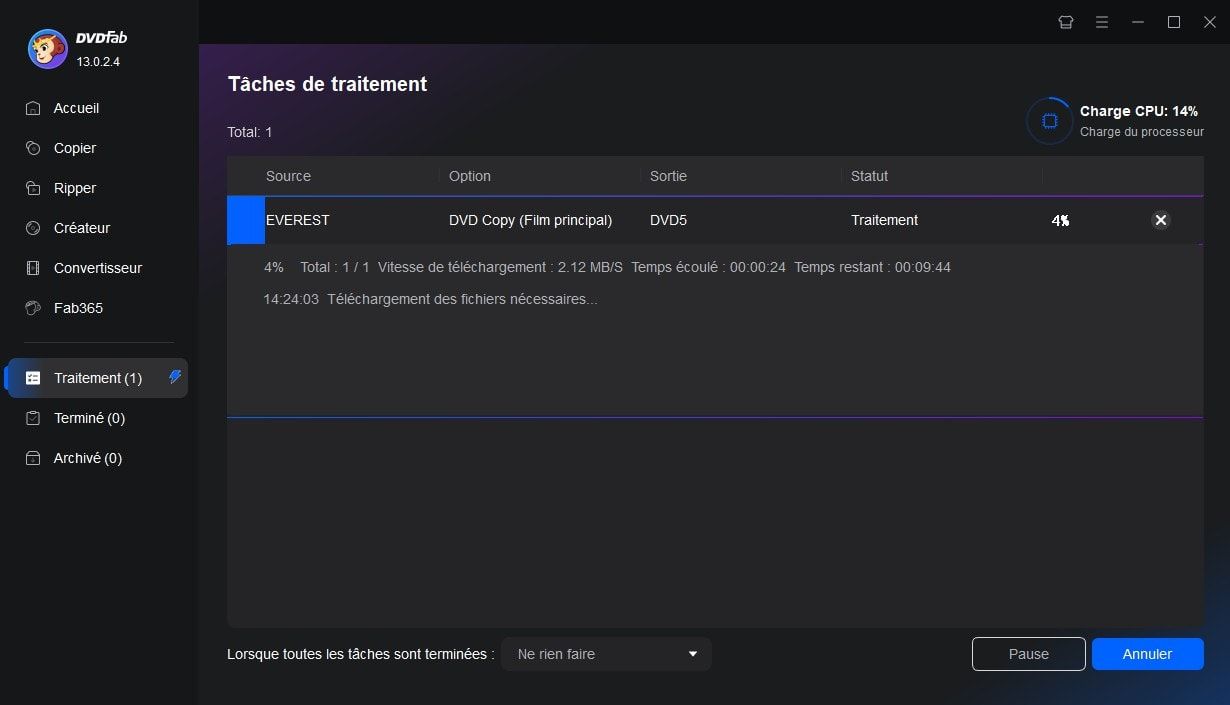This screenshot has height=705, width=1230.
Task: Click the Créateur icon in the sidebar
Action: pos(33,228)
